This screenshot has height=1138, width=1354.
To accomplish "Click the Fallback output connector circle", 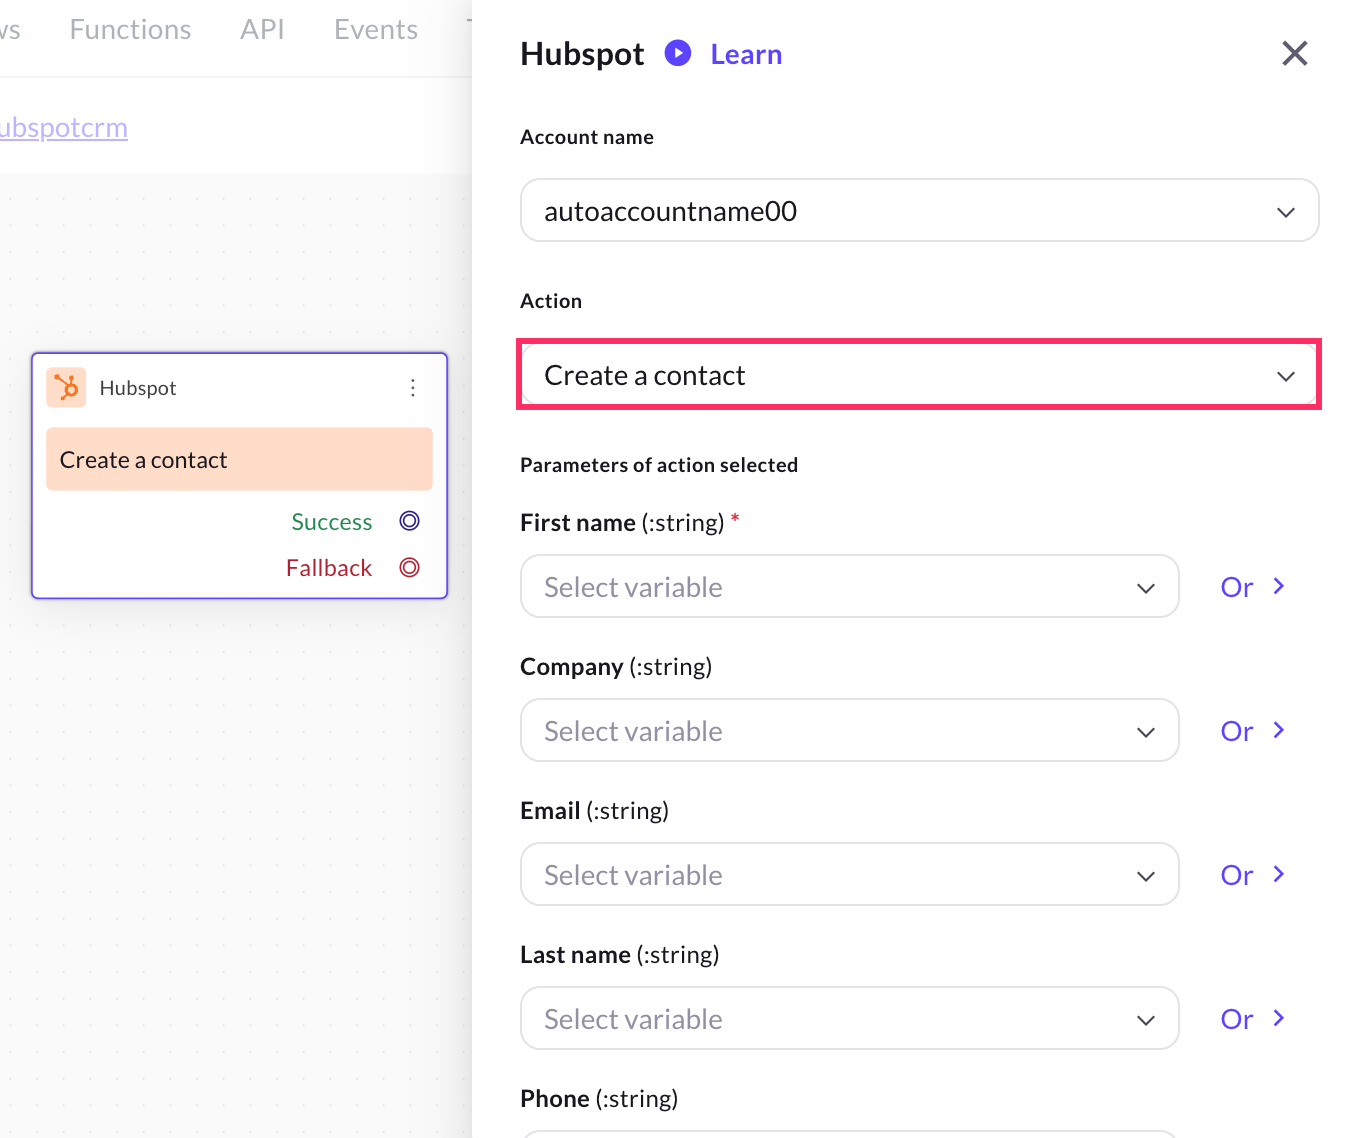I will pyautogui.click(x=409, y=568).
